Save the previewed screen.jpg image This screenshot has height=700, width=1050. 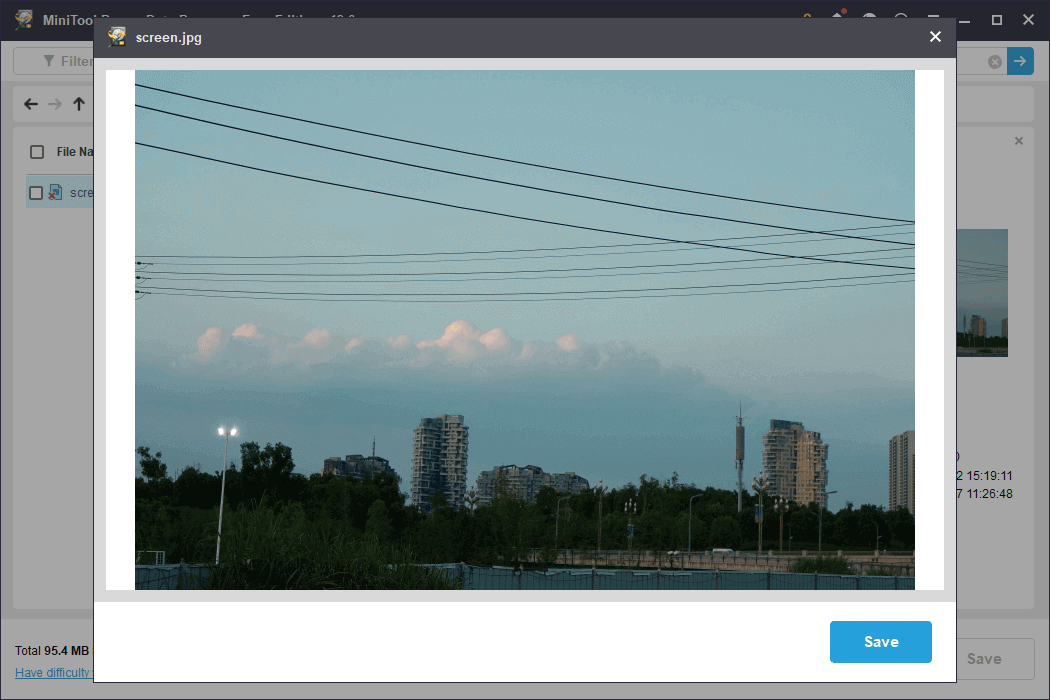(880, 641)
